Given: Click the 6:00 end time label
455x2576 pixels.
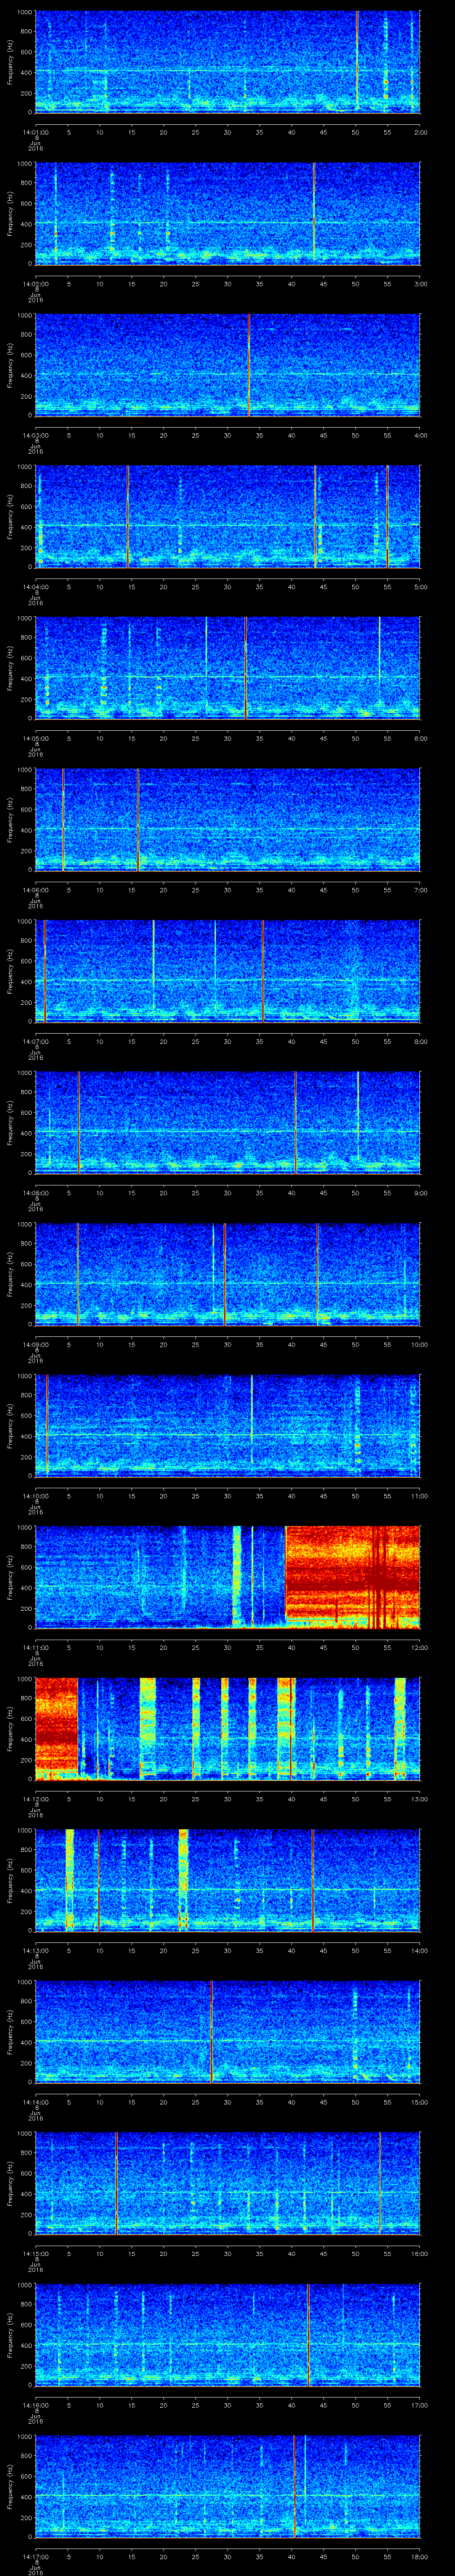Looking at the screenshot, I should pos(420,738).
